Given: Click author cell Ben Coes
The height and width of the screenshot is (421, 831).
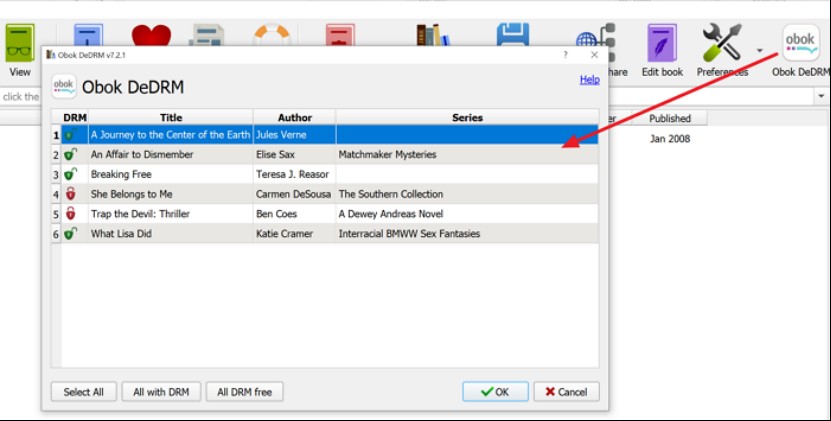Looking at the screenshot, I should coord(295,214).
